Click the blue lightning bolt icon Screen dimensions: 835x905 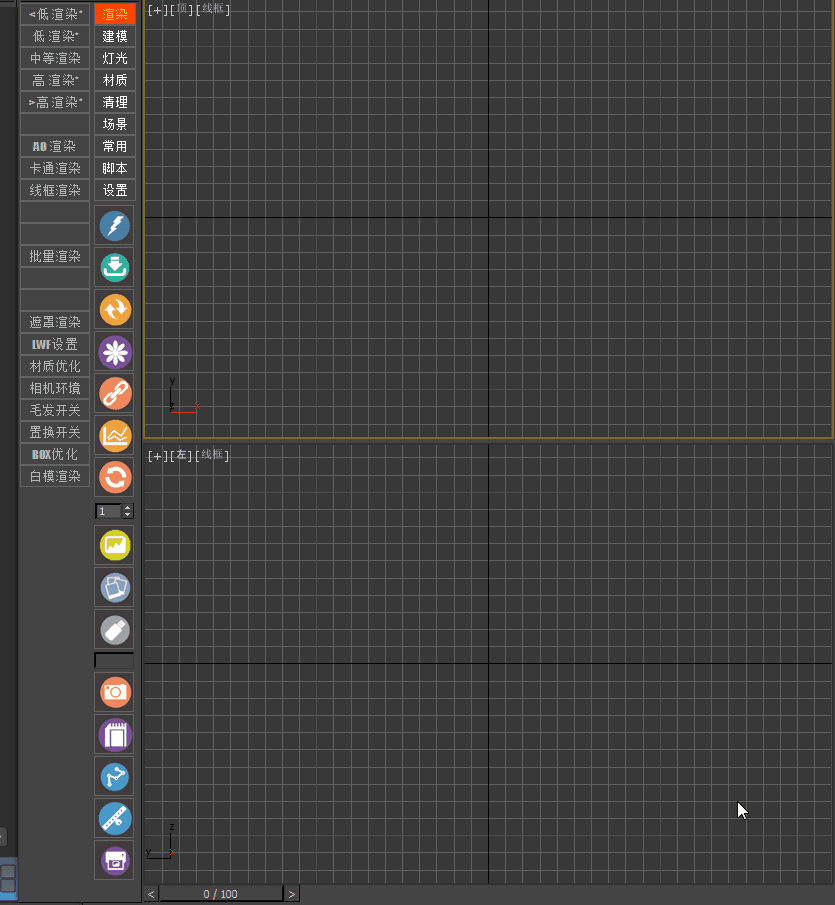click(x=114, y=226)
